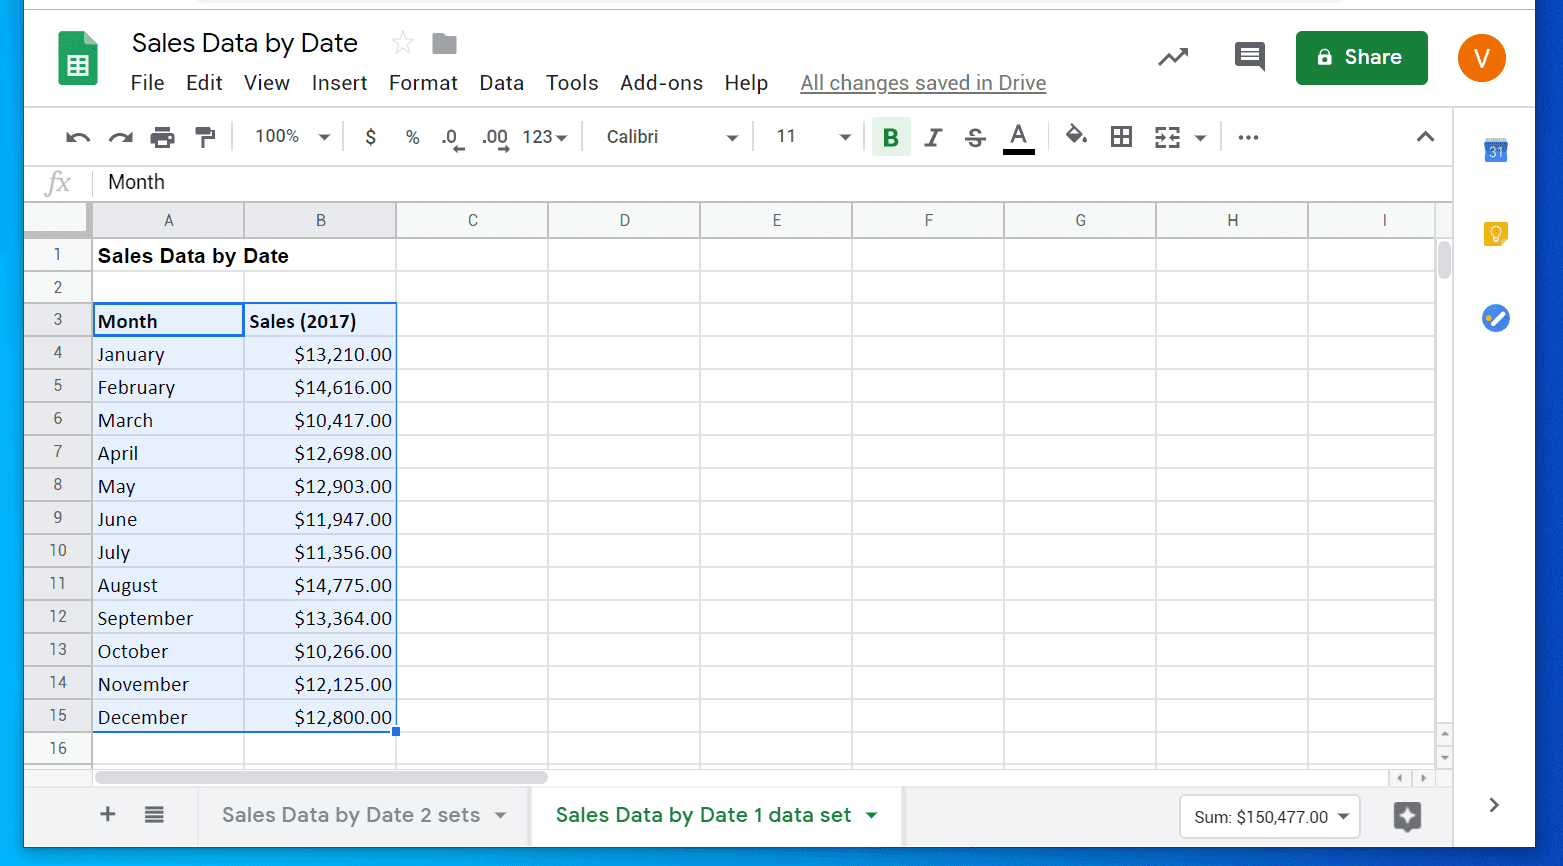Open All changes saved in Drive link

[922, 83]
